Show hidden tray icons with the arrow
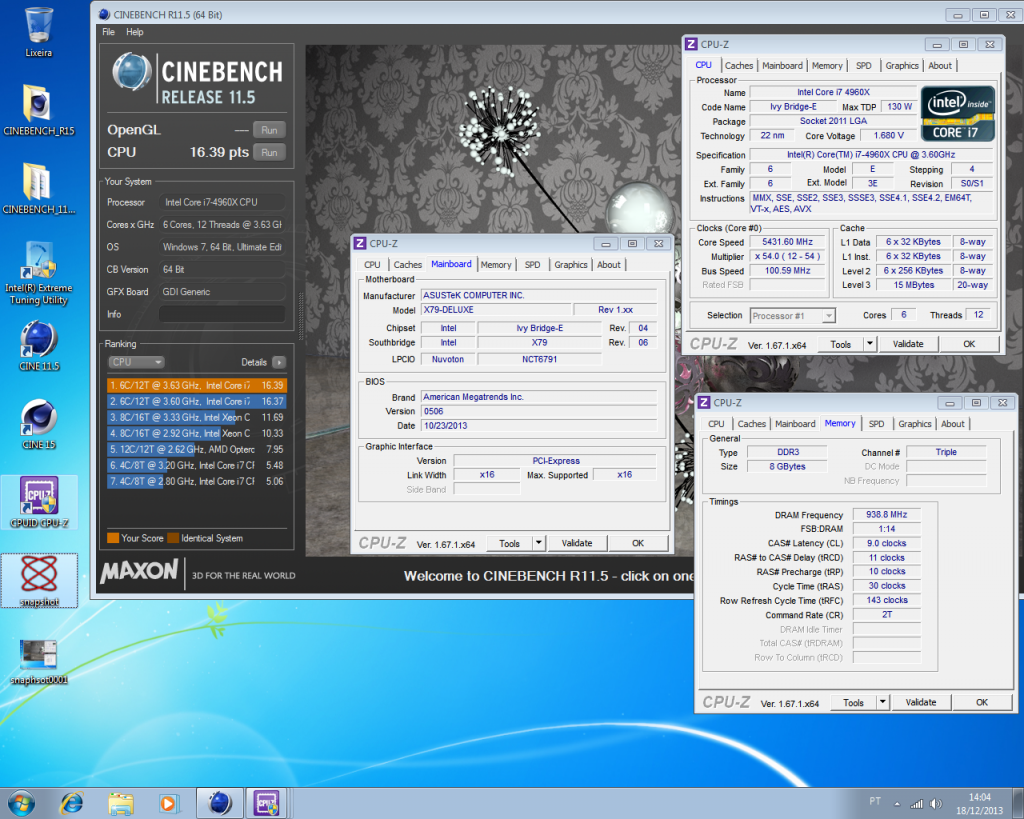Screen dimensions: 1024x819 coord(897,804)
